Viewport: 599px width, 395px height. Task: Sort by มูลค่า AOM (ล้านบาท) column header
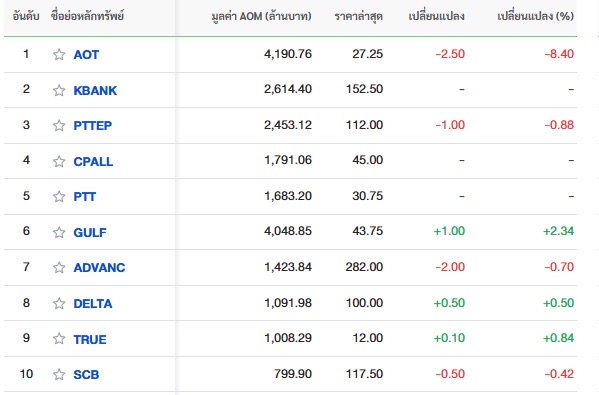[261, 16]
